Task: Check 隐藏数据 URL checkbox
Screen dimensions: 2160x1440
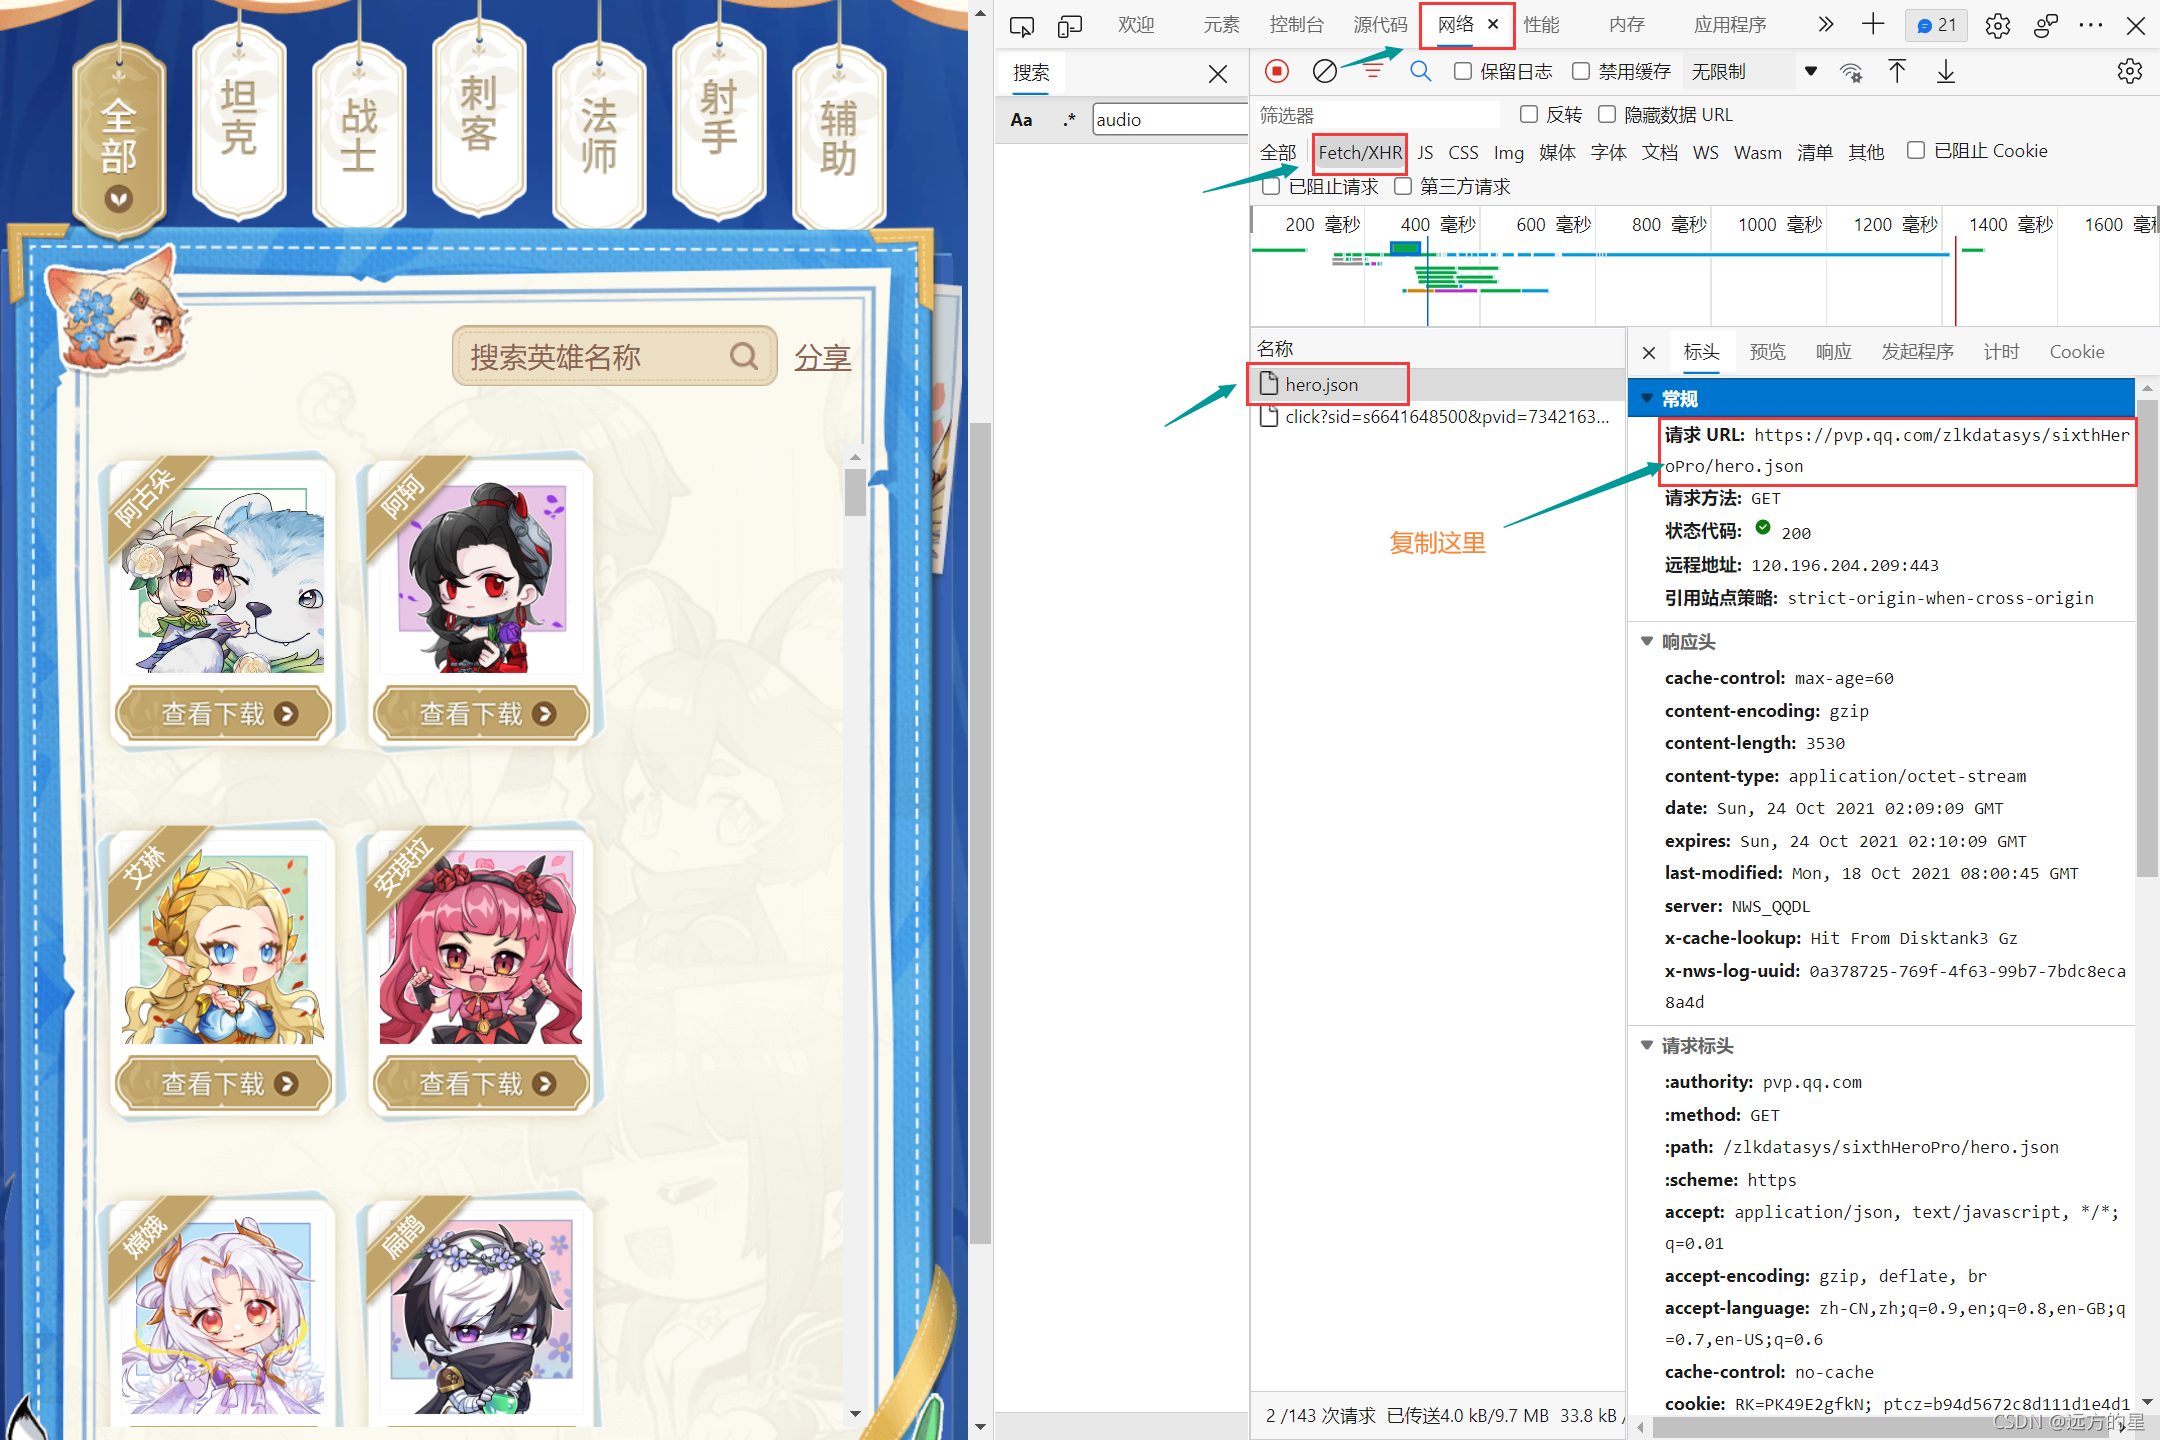Action: click(x=1606, y=114)
